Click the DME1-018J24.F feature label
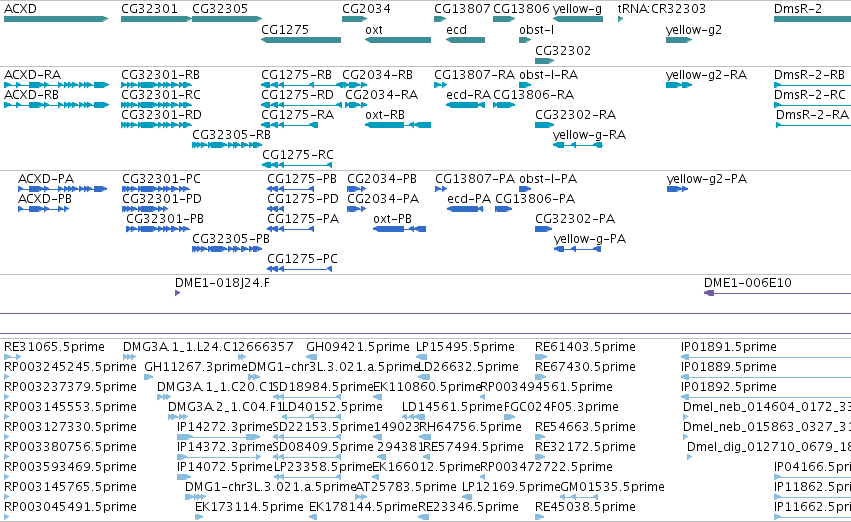Image resolution: width=851 pixels, height=522 pixels. [x=222, y=283]
